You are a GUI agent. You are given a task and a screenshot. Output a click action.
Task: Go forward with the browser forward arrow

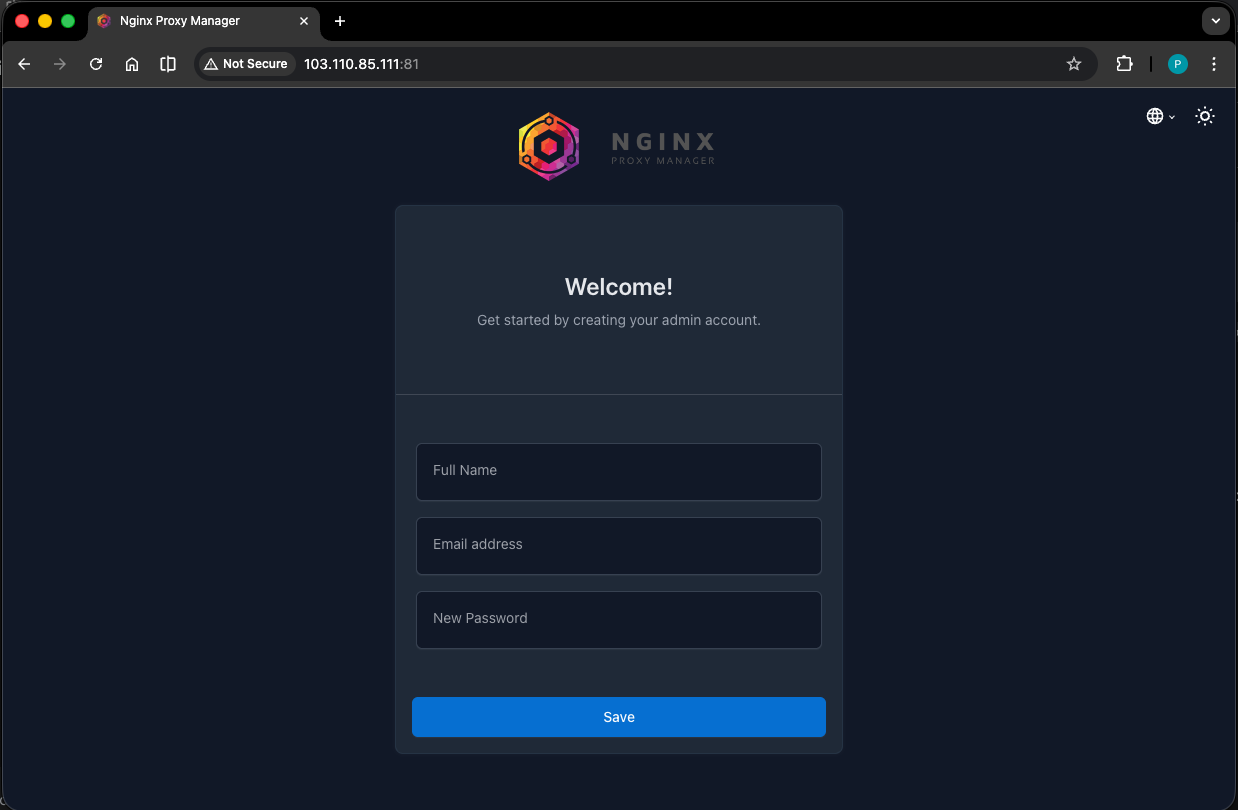[60, 64]
